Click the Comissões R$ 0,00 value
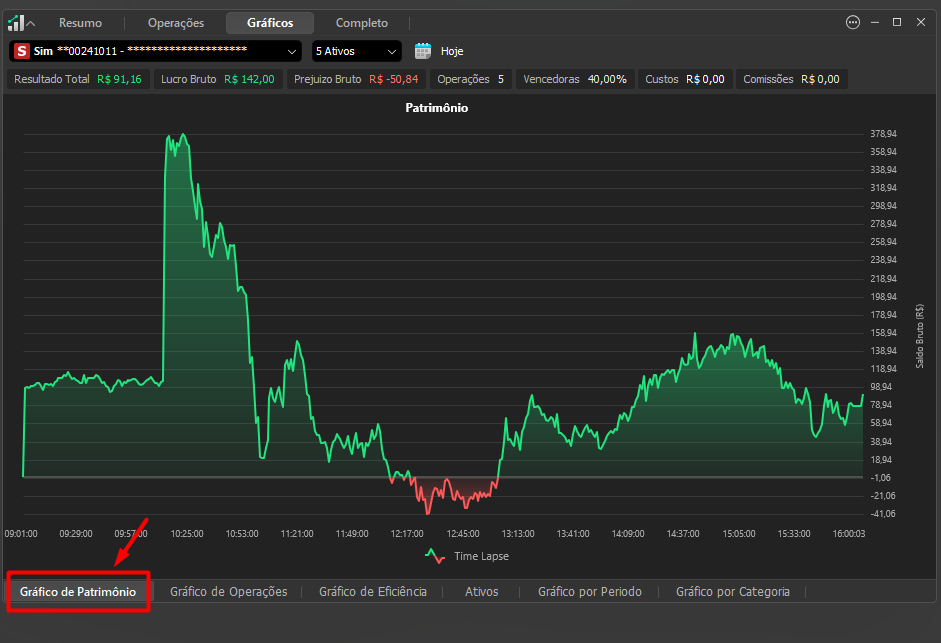The height and width of the screenshot is (643, 941). coord(820,79)
